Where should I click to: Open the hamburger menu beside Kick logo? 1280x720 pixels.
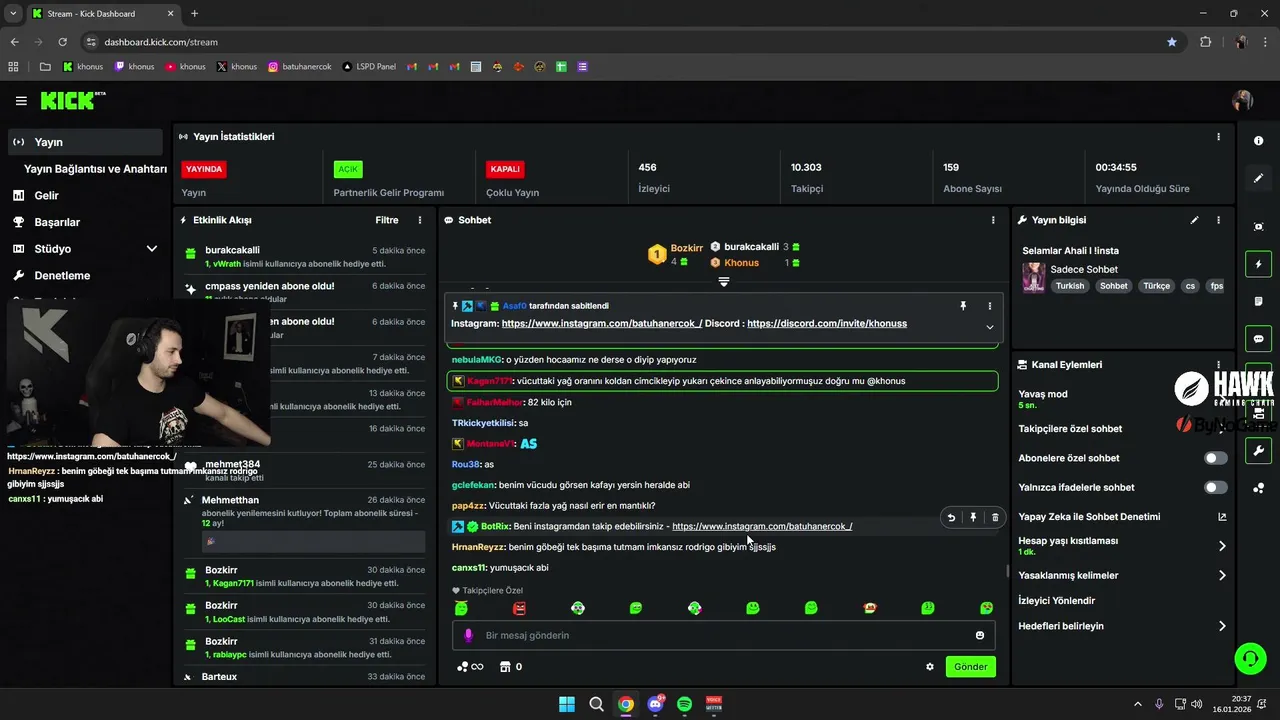(x=21, y=101)
